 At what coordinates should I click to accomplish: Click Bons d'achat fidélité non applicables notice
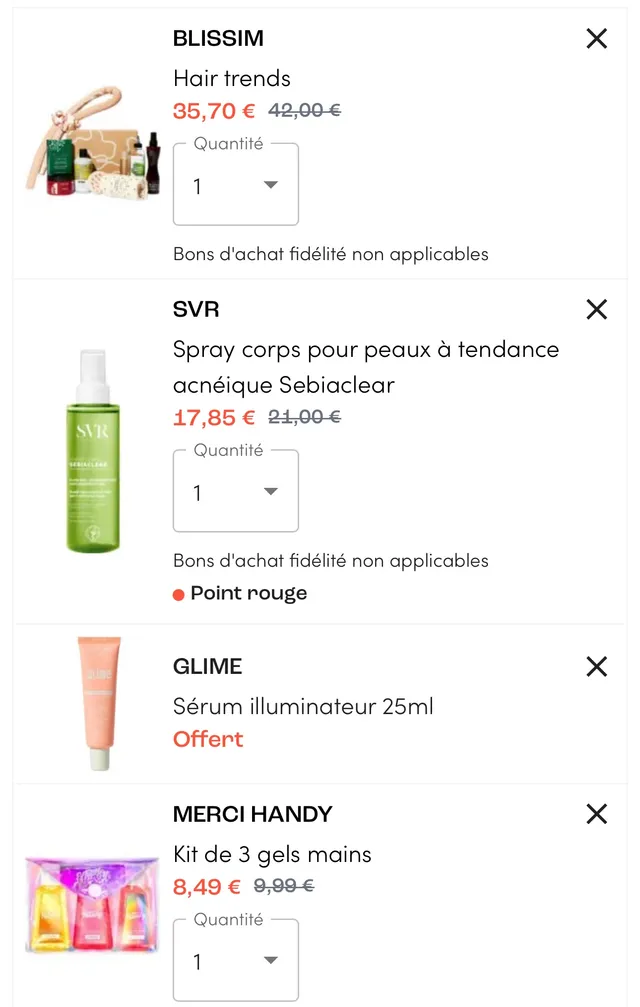(x=330, y=254)
